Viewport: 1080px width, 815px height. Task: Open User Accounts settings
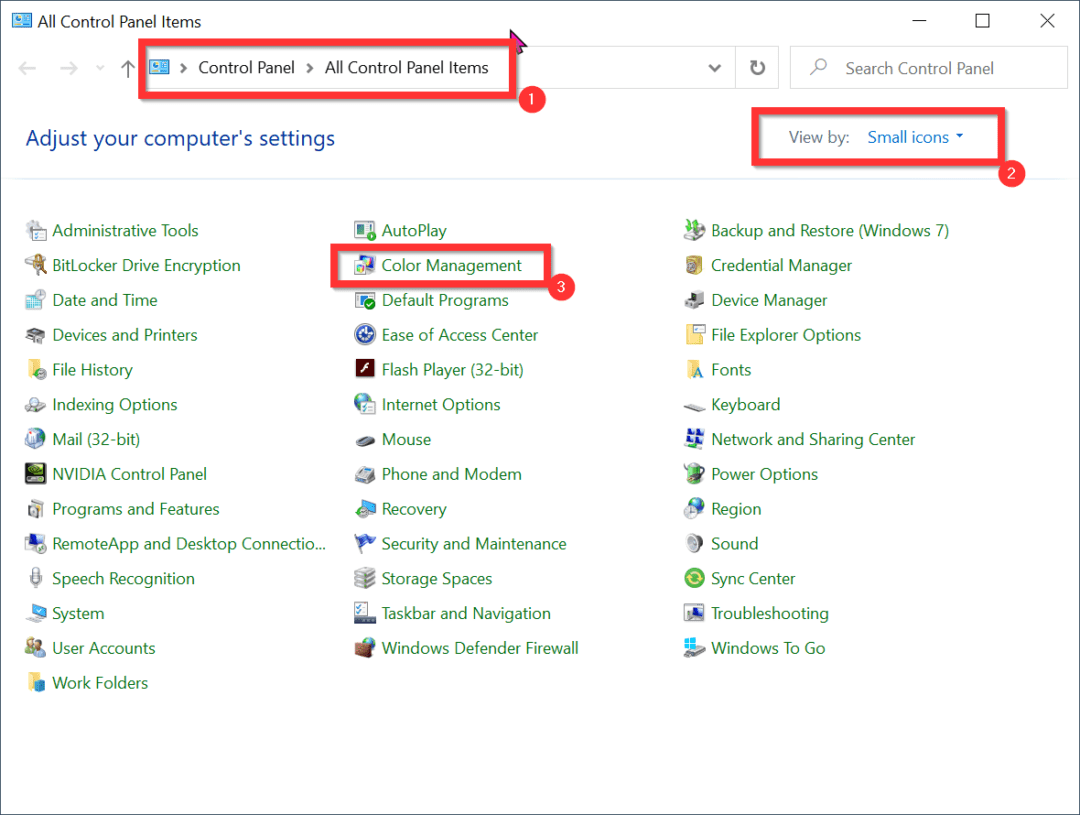pos(103,647)
